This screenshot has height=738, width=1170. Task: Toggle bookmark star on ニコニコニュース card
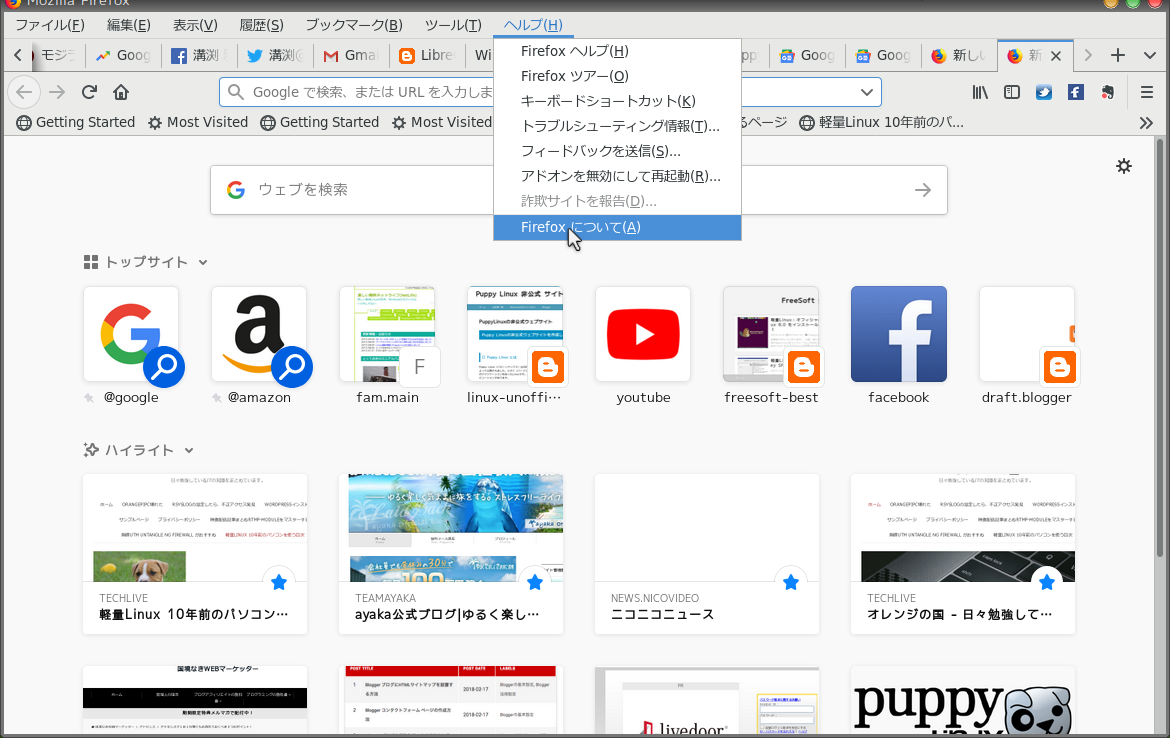point(791,582)
